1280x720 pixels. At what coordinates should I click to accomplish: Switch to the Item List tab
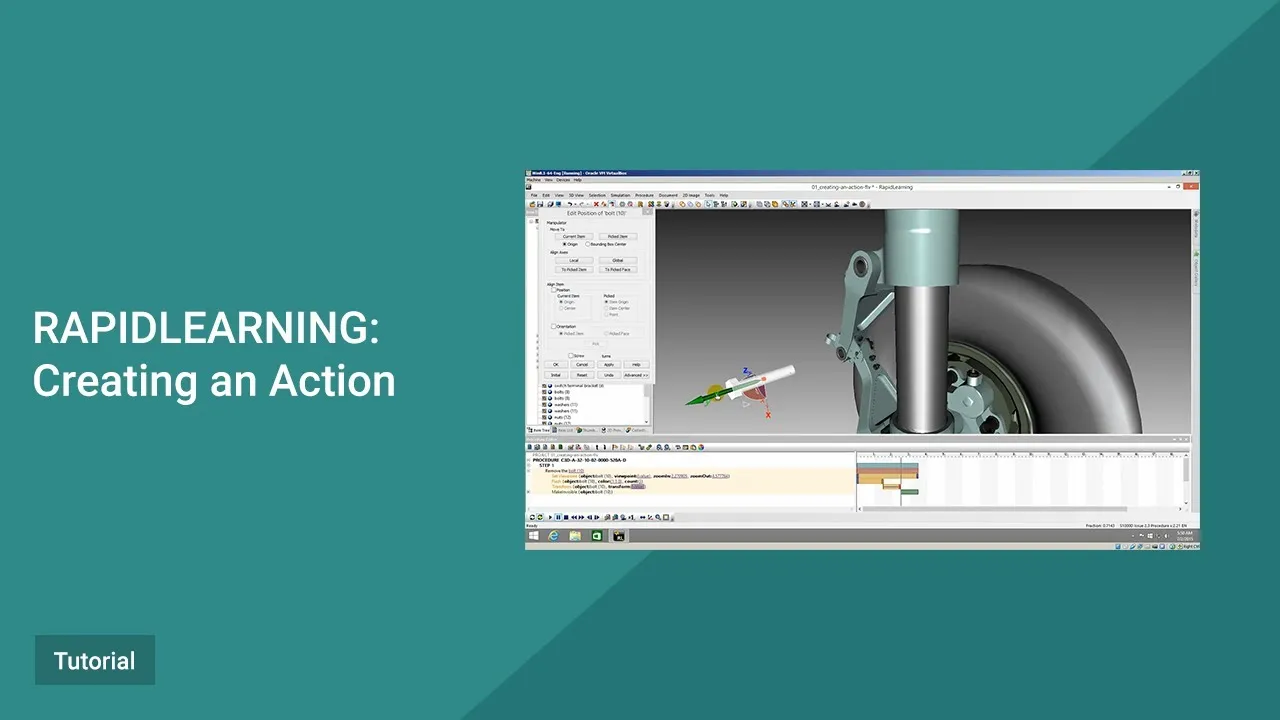[x=565, y=430]
